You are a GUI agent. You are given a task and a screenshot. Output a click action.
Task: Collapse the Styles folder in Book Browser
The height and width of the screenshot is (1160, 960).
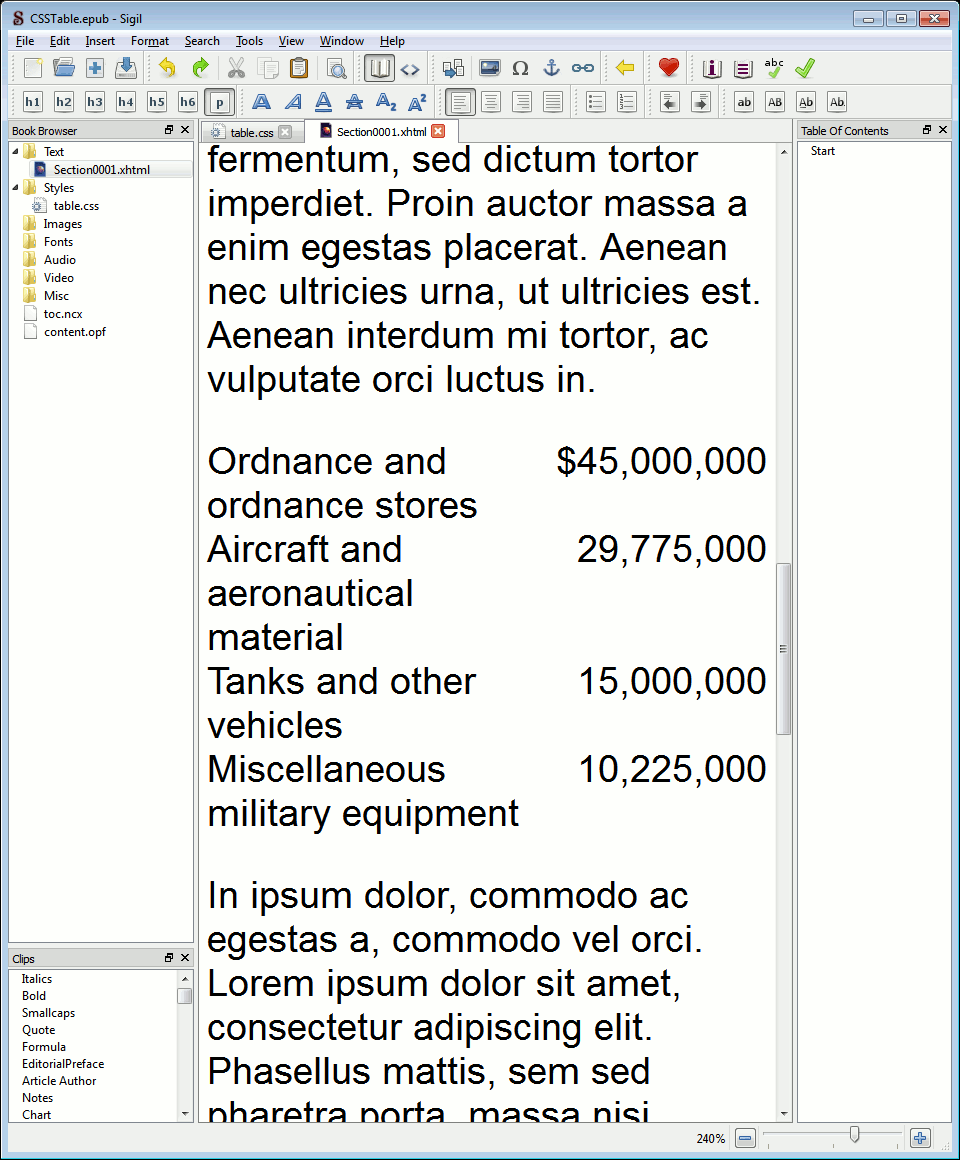point(16,187)
